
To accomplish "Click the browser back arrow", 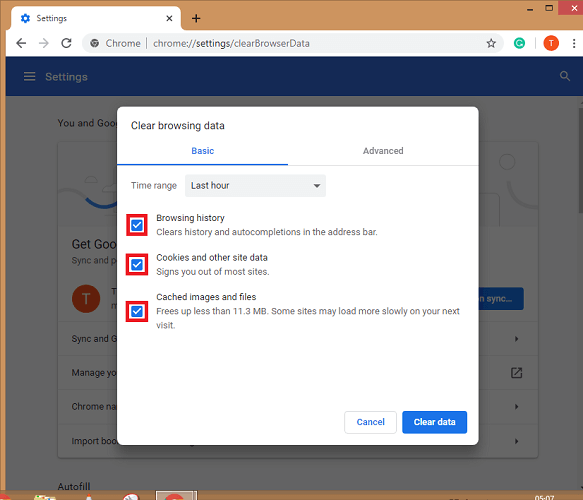I will [21, 43].
